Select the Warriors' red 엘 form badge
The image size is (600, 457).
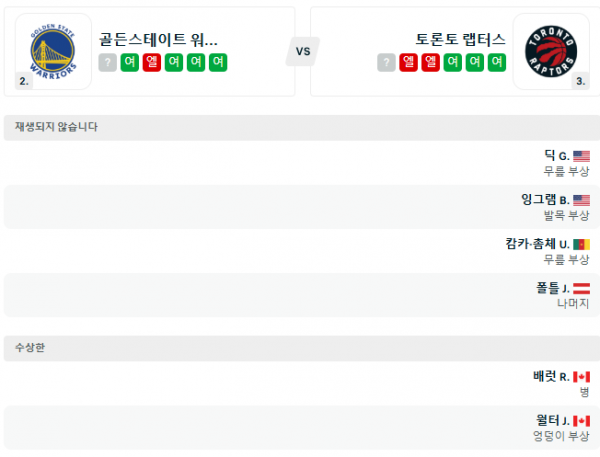pyautogui.click(x=152, y=63)
